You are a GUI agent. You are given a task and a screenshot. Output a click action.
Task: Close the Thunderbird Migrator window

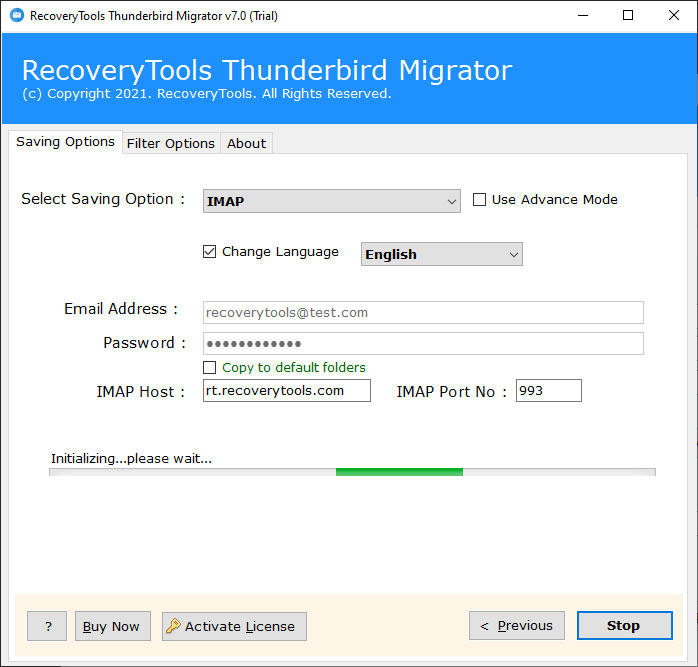[674, 16]
